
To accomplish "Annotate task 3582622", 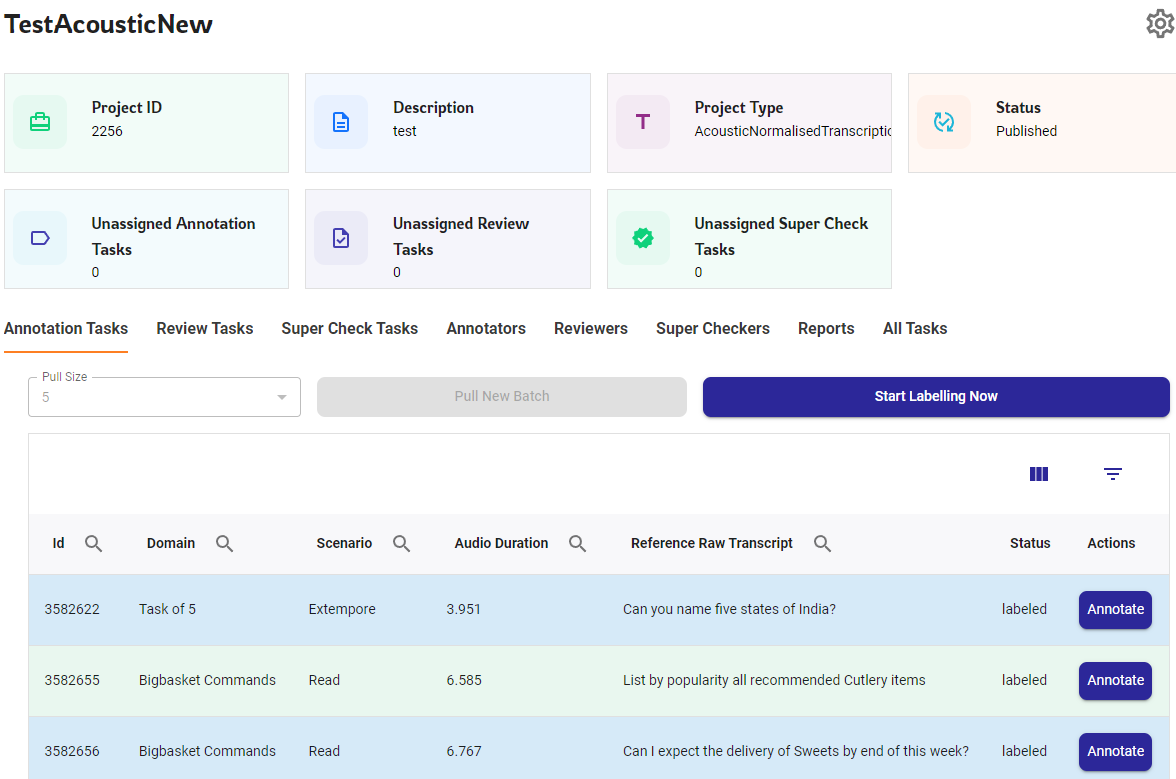I will [1115, 610].
